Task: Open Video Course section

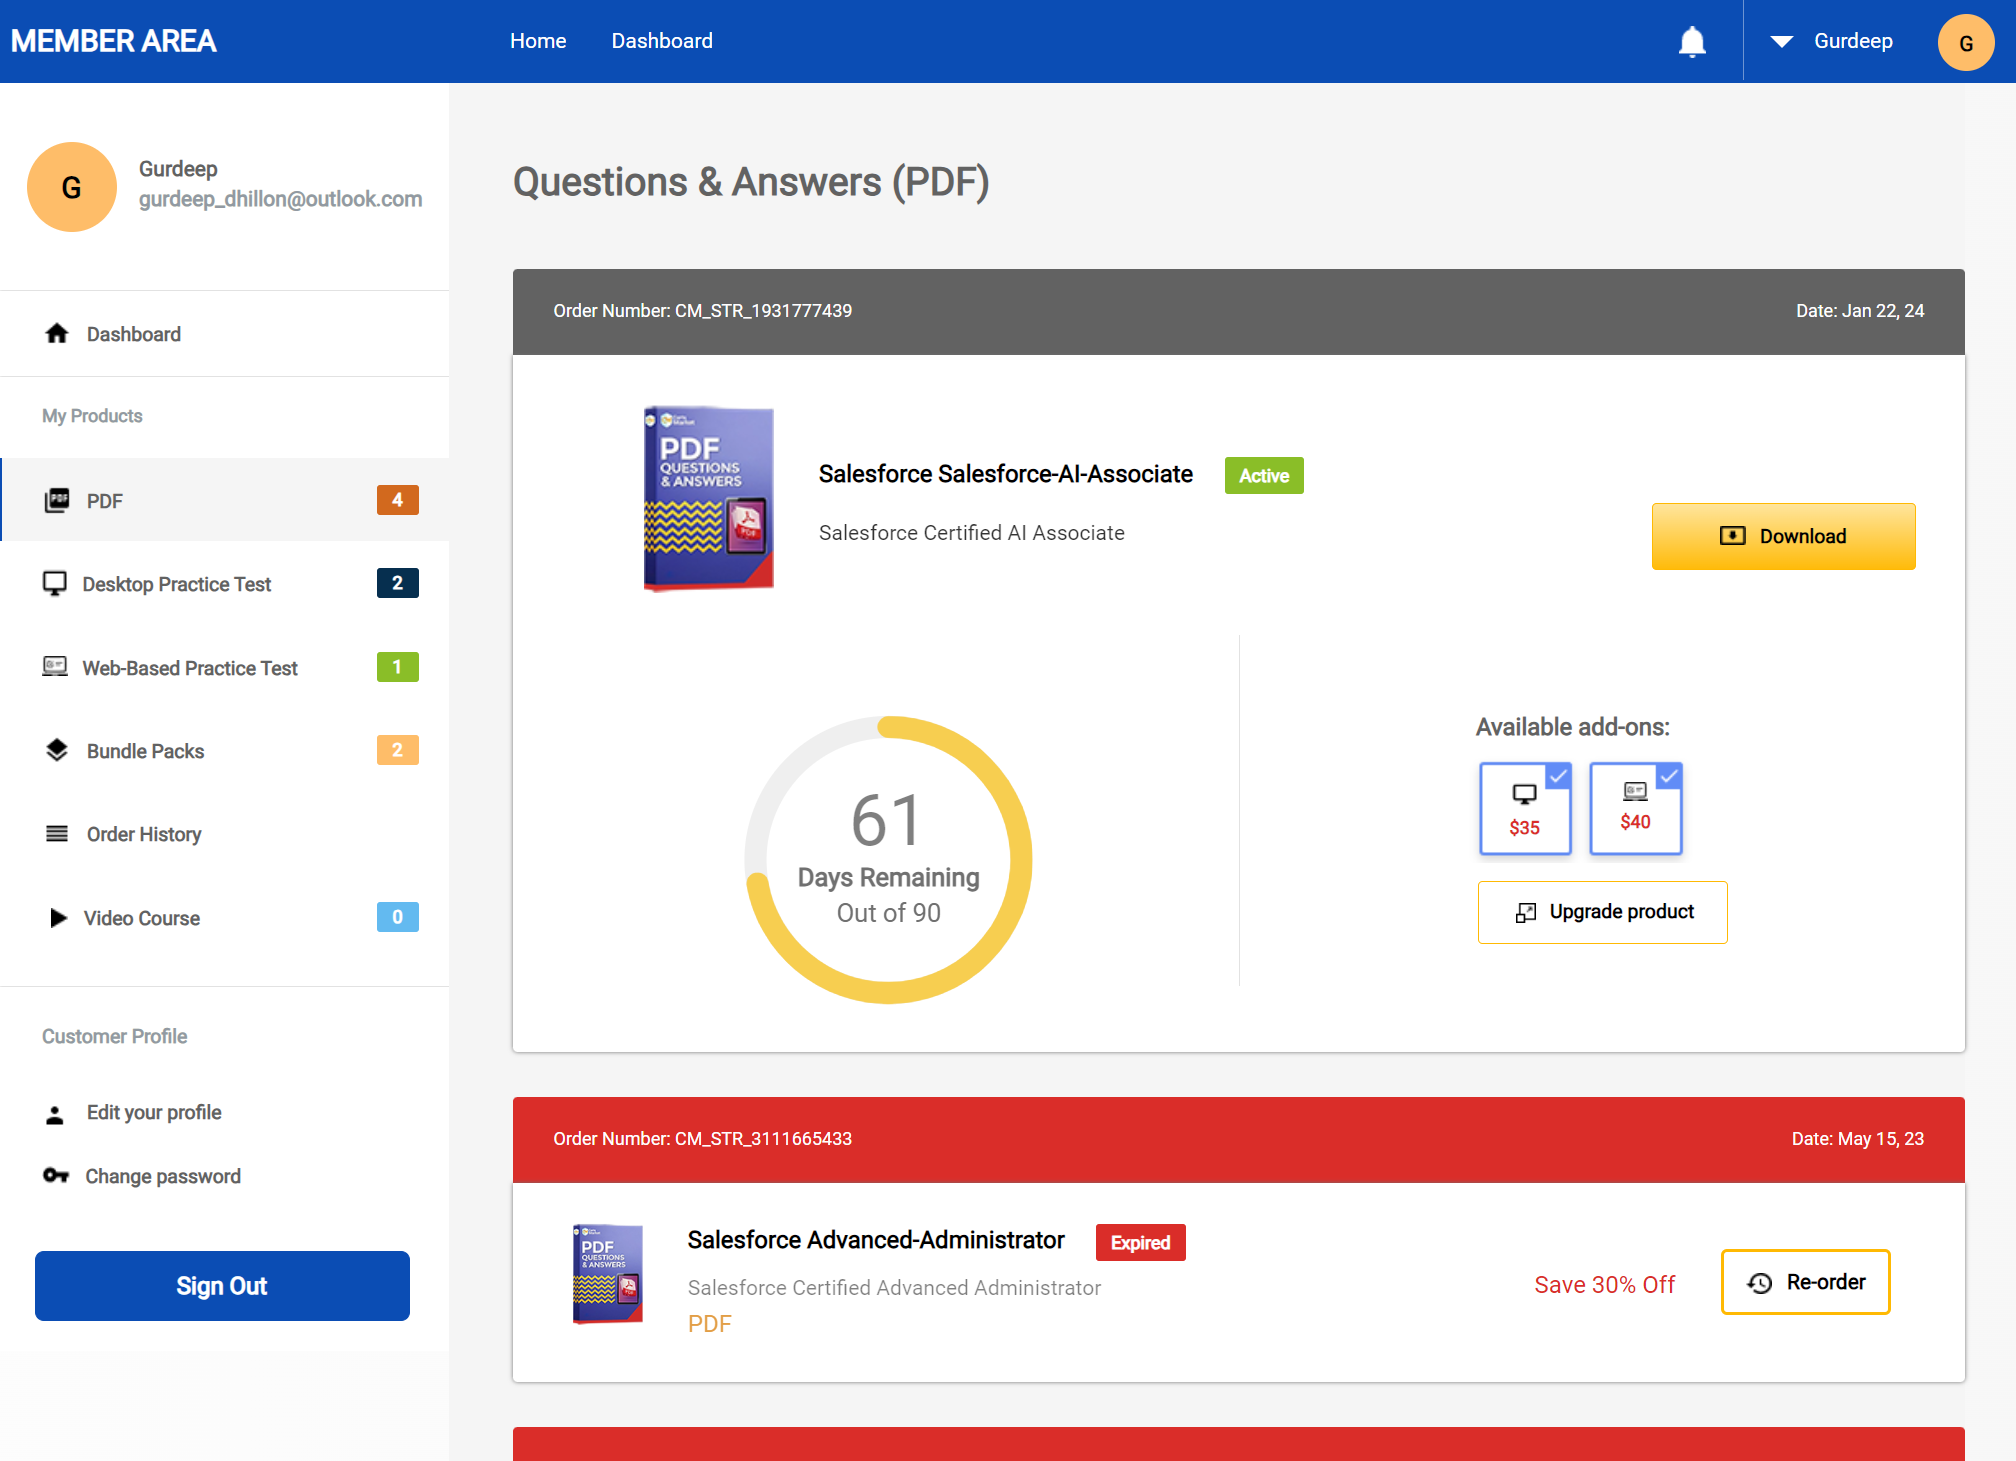Action: [224, 917]
